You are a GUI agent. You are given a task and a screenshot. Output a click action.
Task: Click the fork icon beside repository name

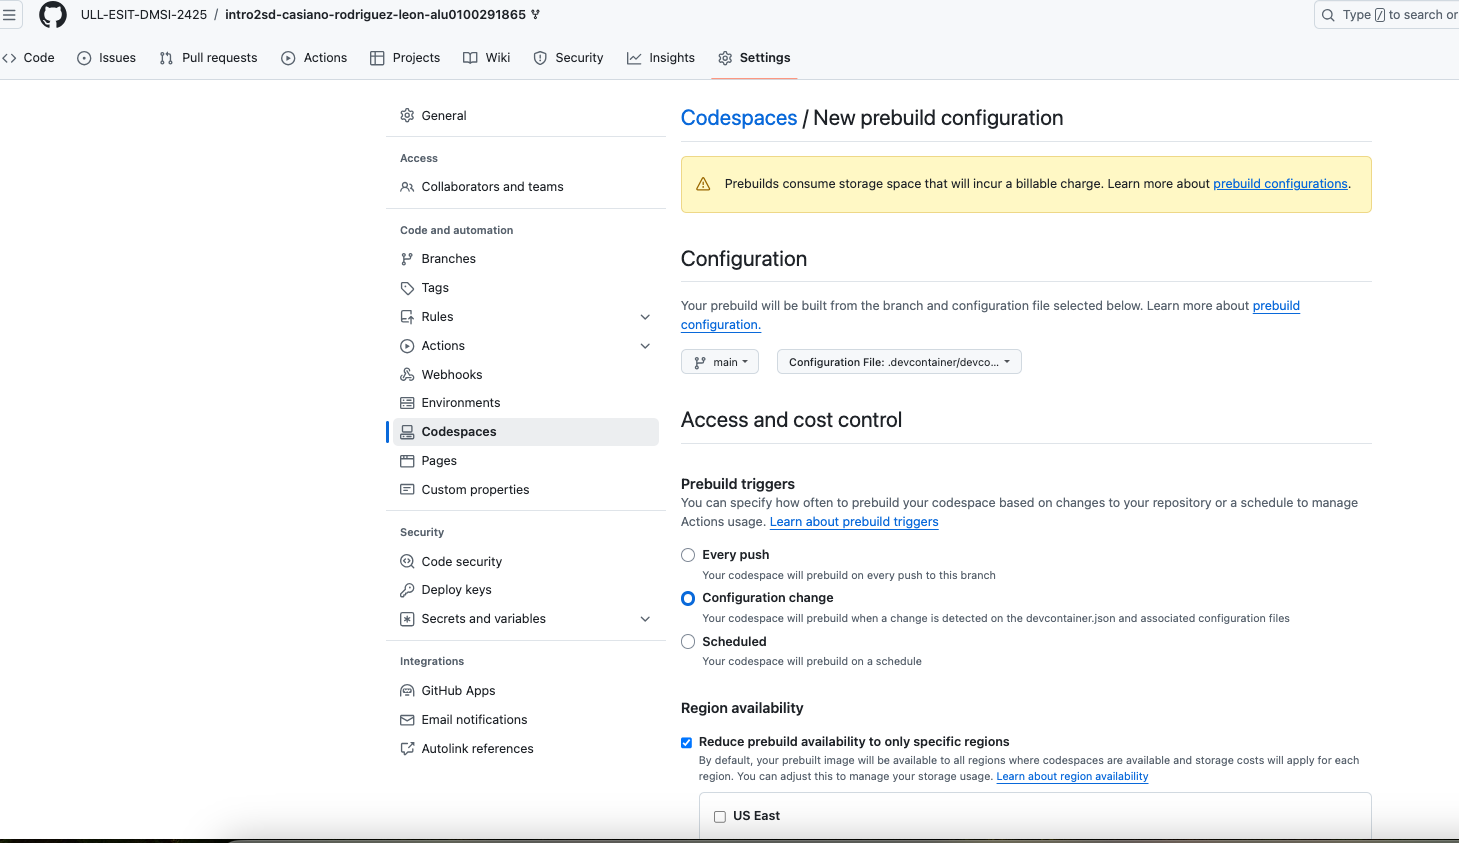(535, 15)
